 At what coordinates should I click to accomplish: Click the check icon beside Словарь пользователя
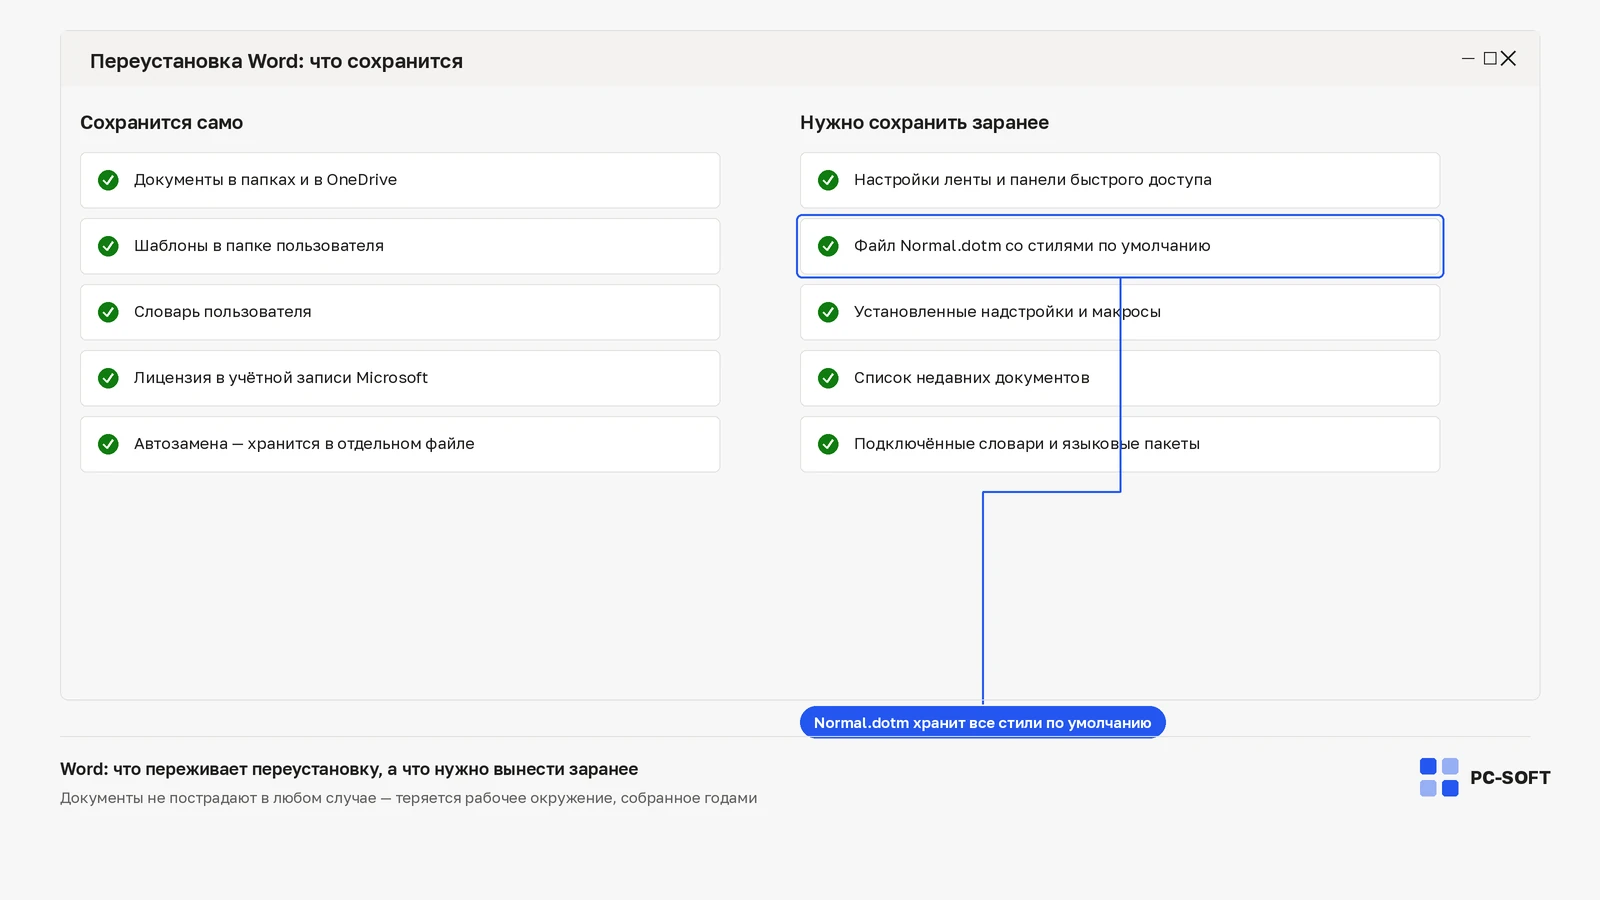(108, 312)
